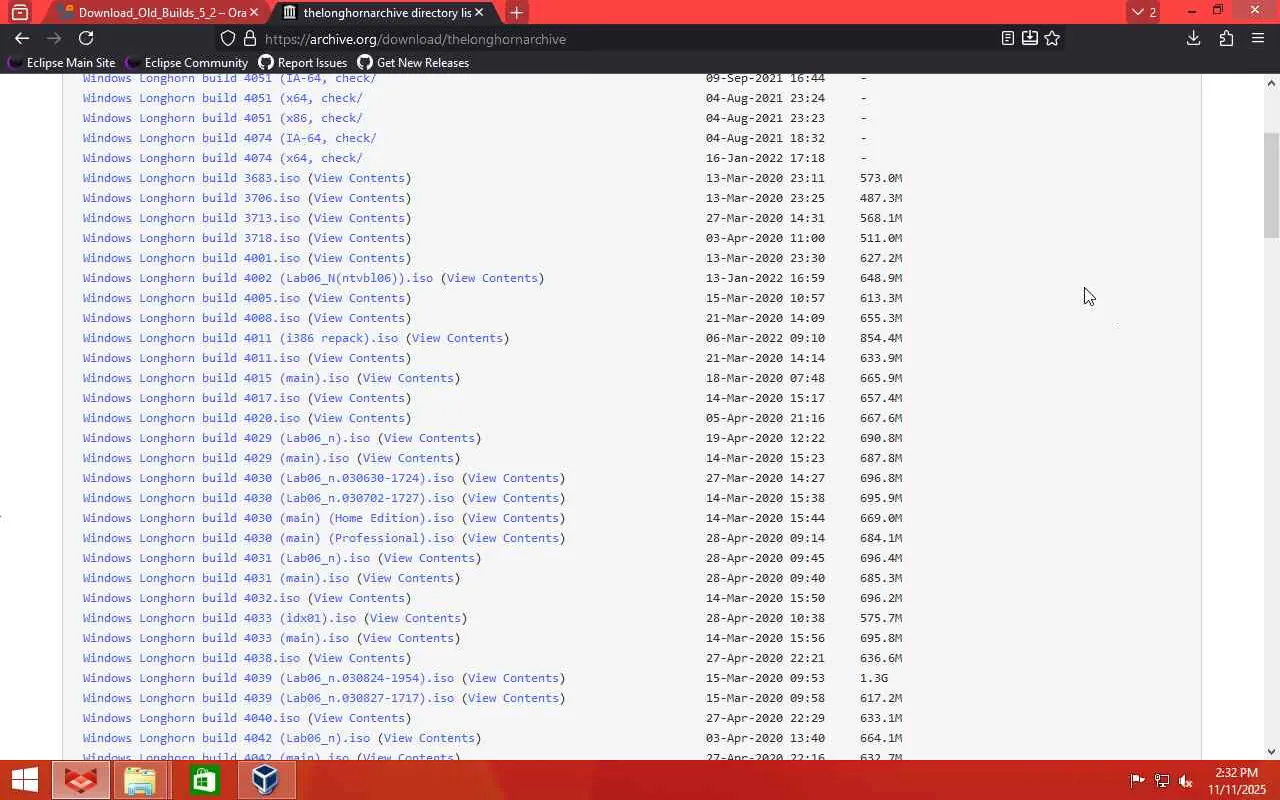Open the Action Center flag tray icon
The height and width of the screenshot is (800, 1280).
pos(1137,781)
